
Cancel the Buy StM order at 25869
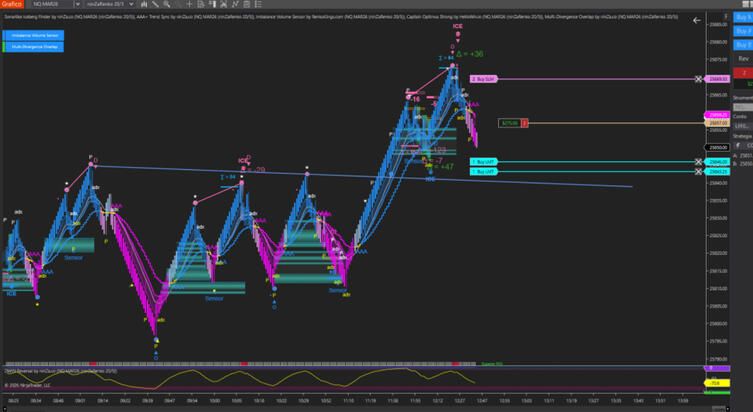pyautogui.click(x=699, y=79)
